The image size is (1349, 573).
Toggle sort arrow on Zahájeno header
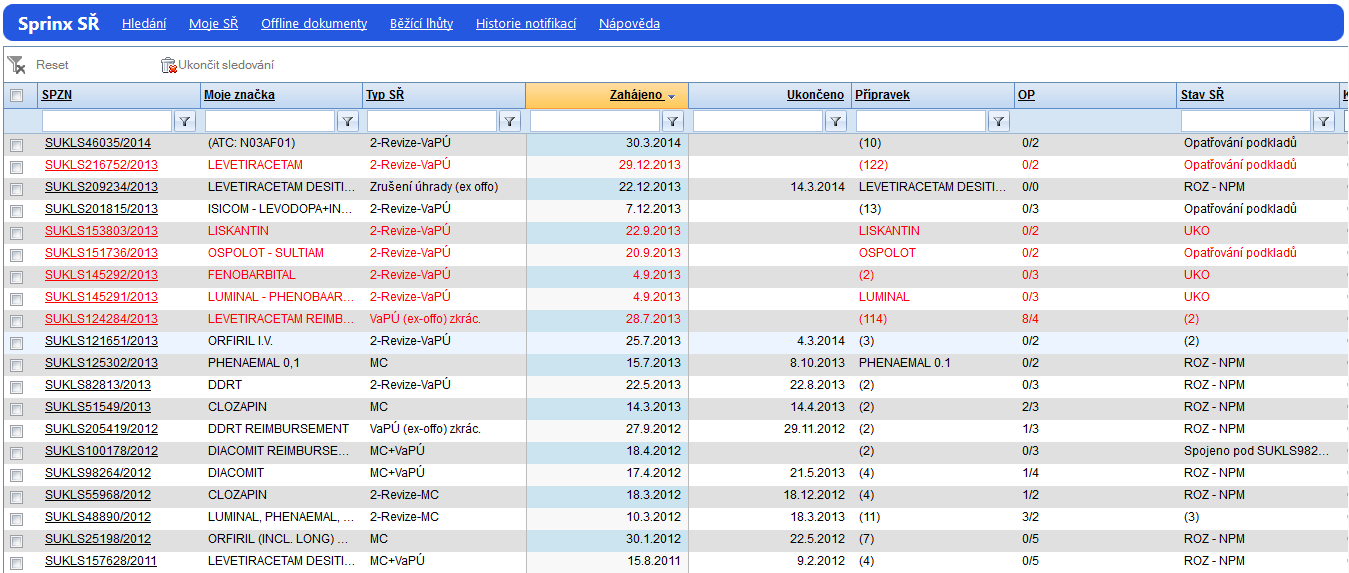pos(672,96)
